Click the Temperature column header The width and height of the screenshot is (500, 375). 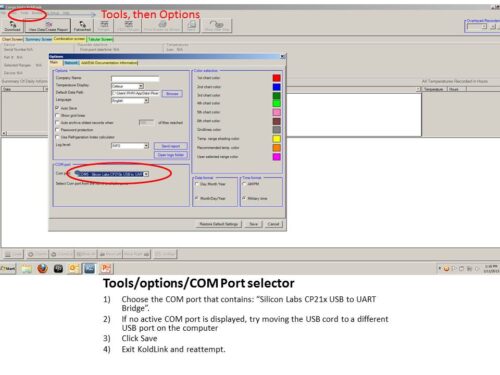tap(434, 89)
